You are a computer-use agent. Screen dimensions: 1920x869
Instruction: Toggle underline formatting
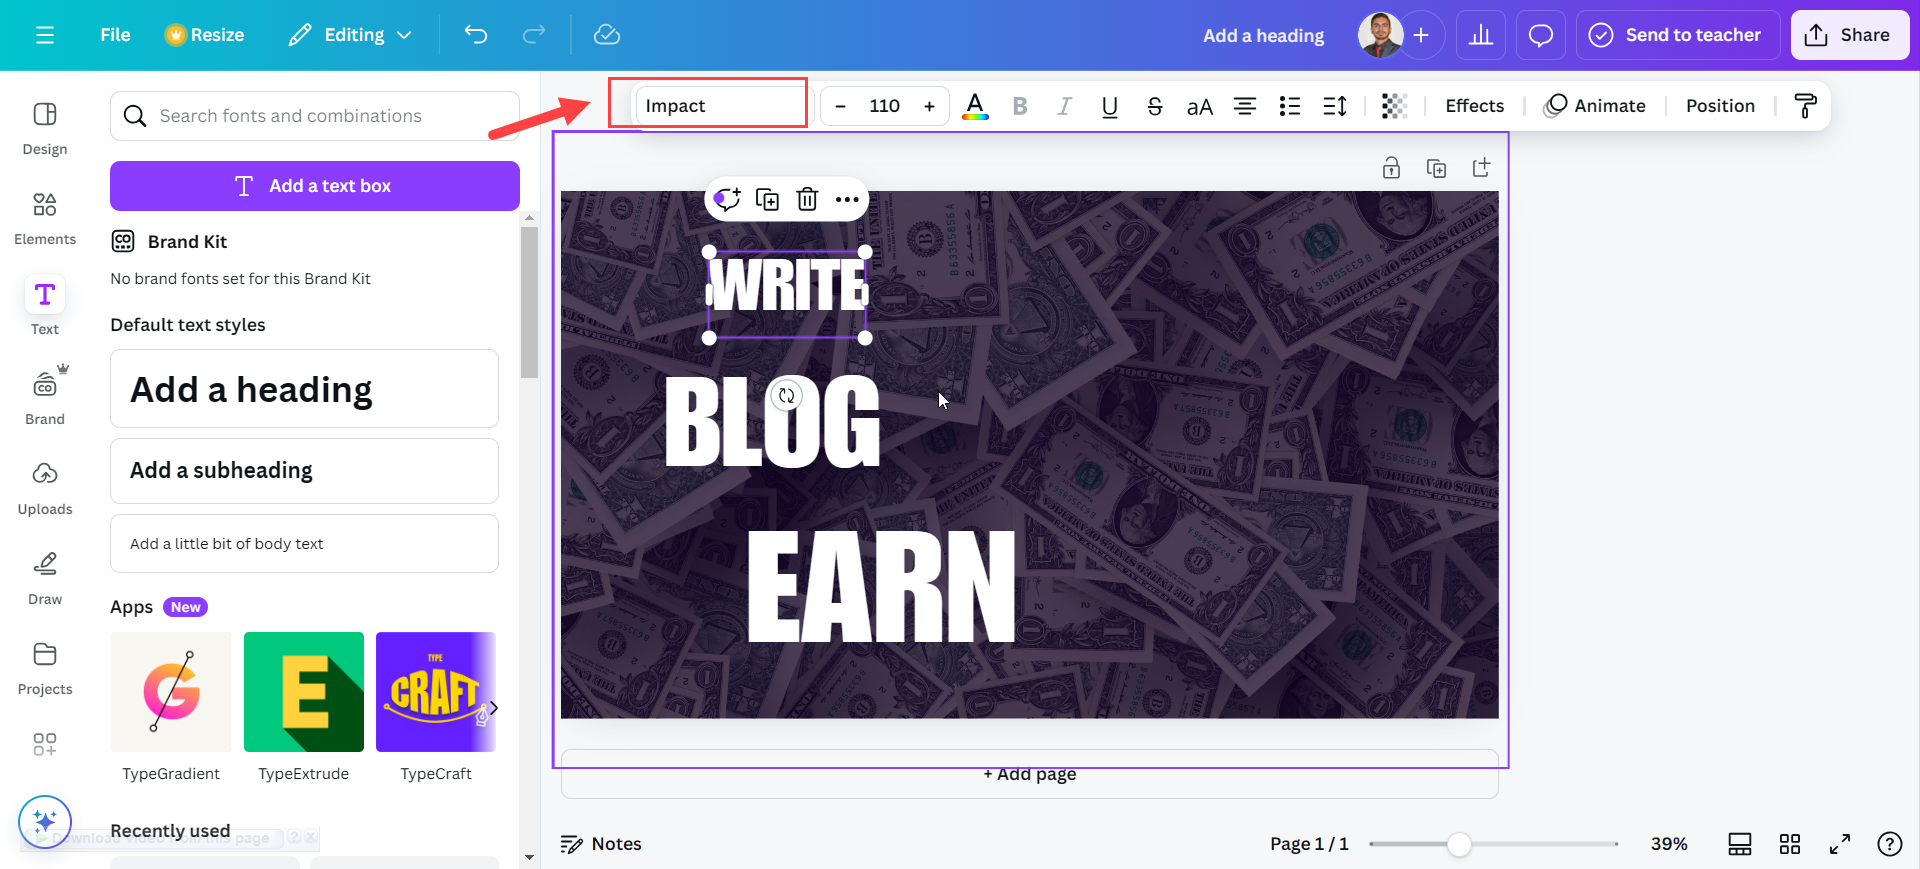[x=1110, y=106]
